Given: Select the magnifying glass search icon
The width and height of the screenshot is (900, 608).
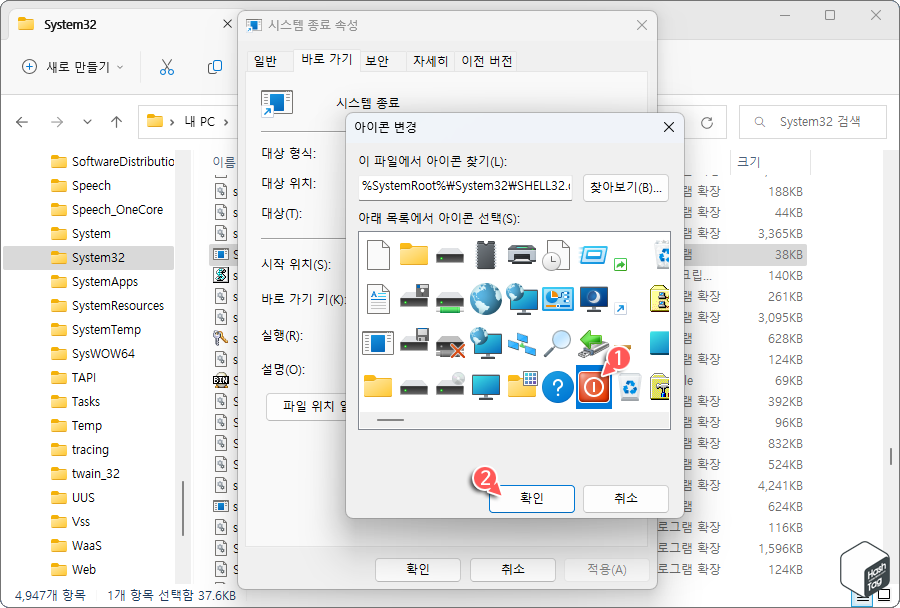Looking at the screenshot, I should tap(559, 342).
